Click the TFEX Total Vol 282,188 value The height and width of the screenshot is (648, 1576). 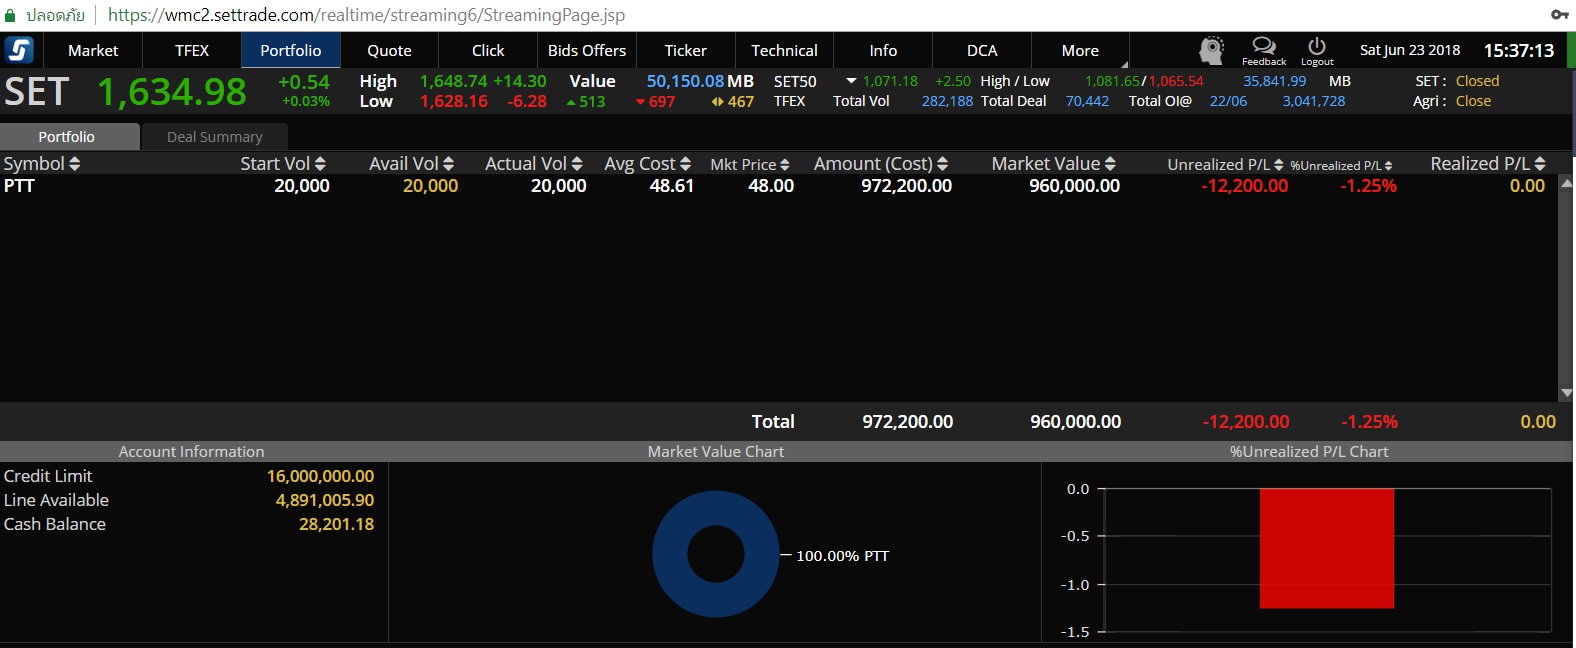tap(947, 101)
